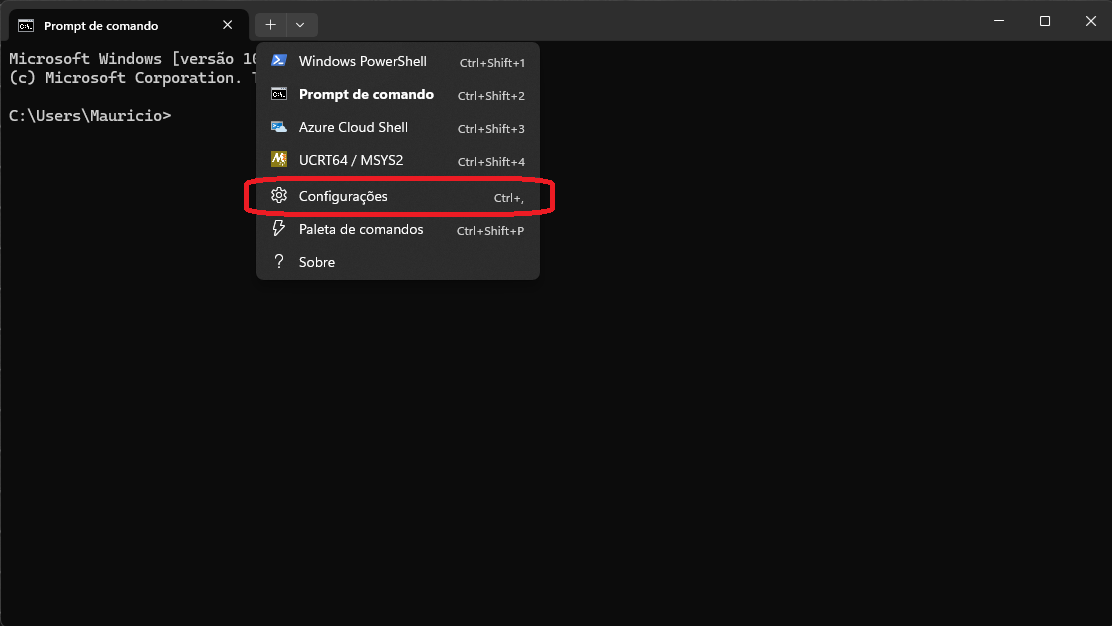Click the cmd icon on the tab
Image resolution: width=1112 pixels, height=626 pixels.
coord(26,26)
